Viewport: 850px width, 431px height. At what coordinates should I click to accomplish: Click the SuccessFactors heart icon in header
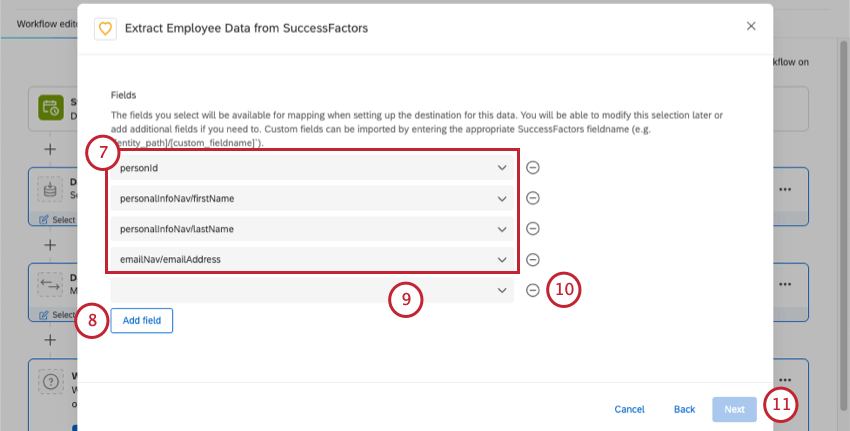pos(105,29)
